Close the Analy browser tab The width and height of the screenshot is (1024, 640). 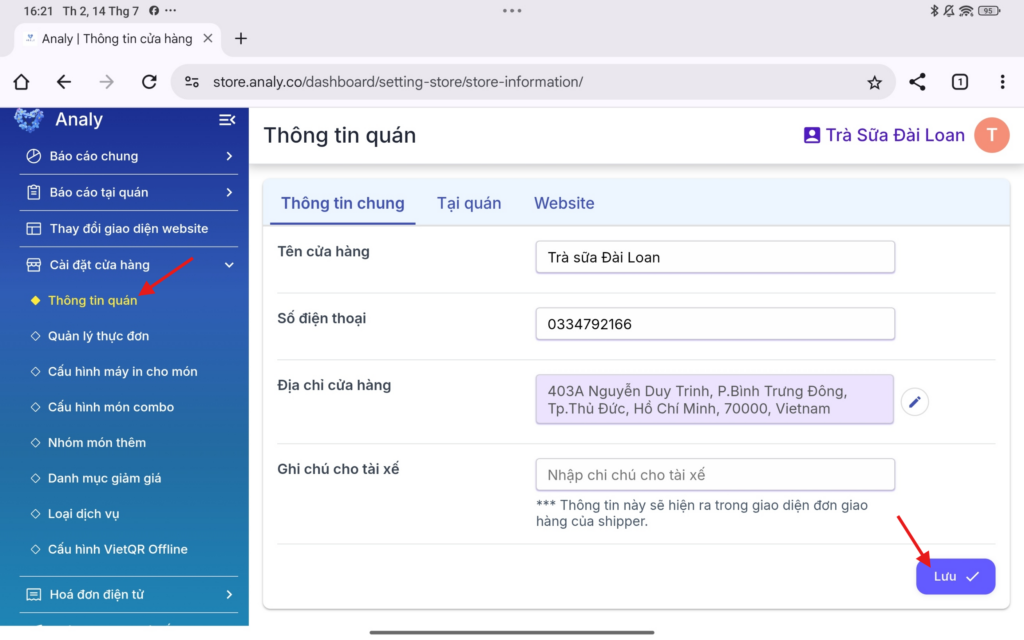pyautogui.click(x=208, y=38)
